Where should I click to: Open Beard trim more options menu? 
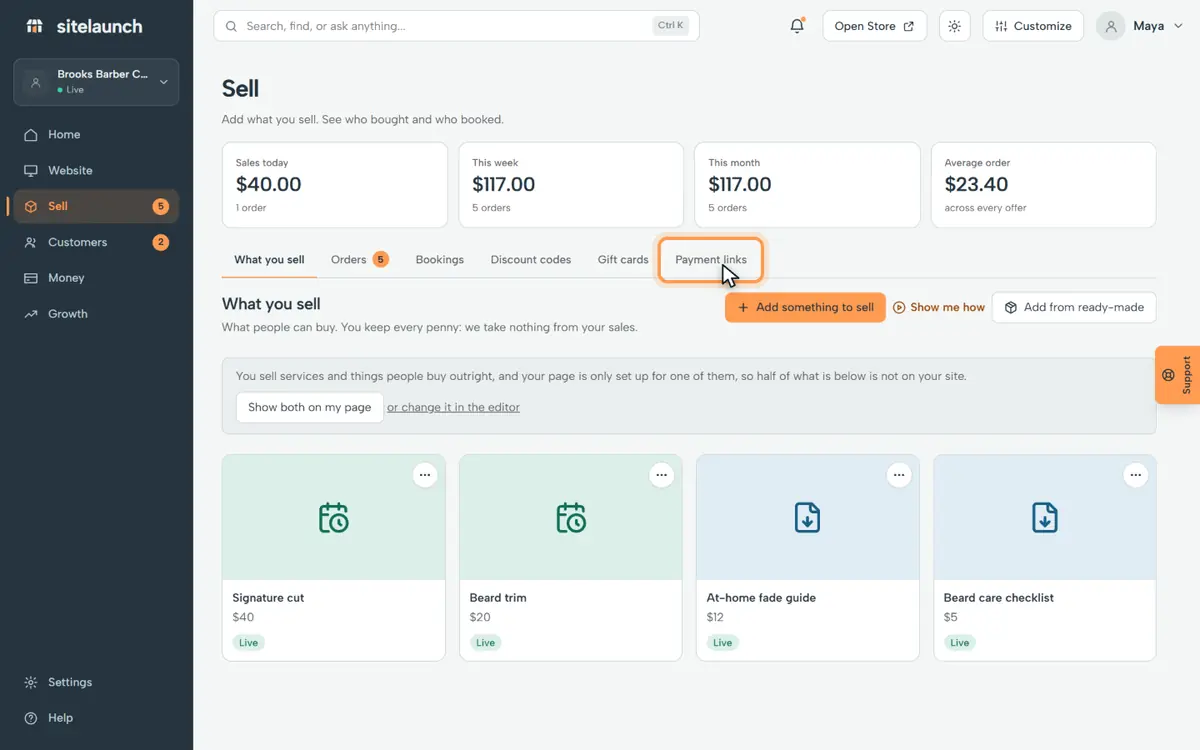click(662, 475)
